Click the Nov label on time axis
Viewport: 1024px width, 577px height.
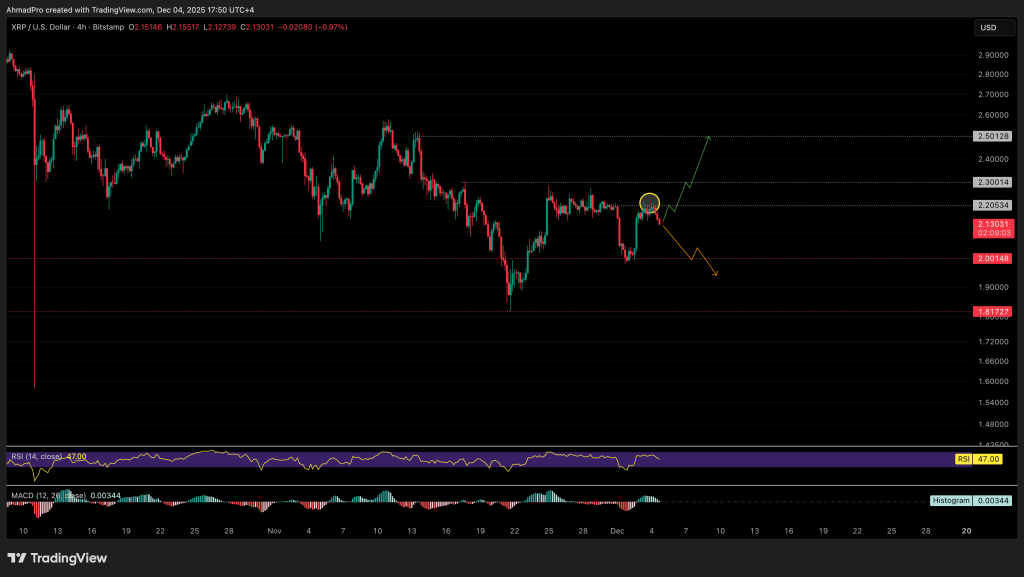[274, 530]
